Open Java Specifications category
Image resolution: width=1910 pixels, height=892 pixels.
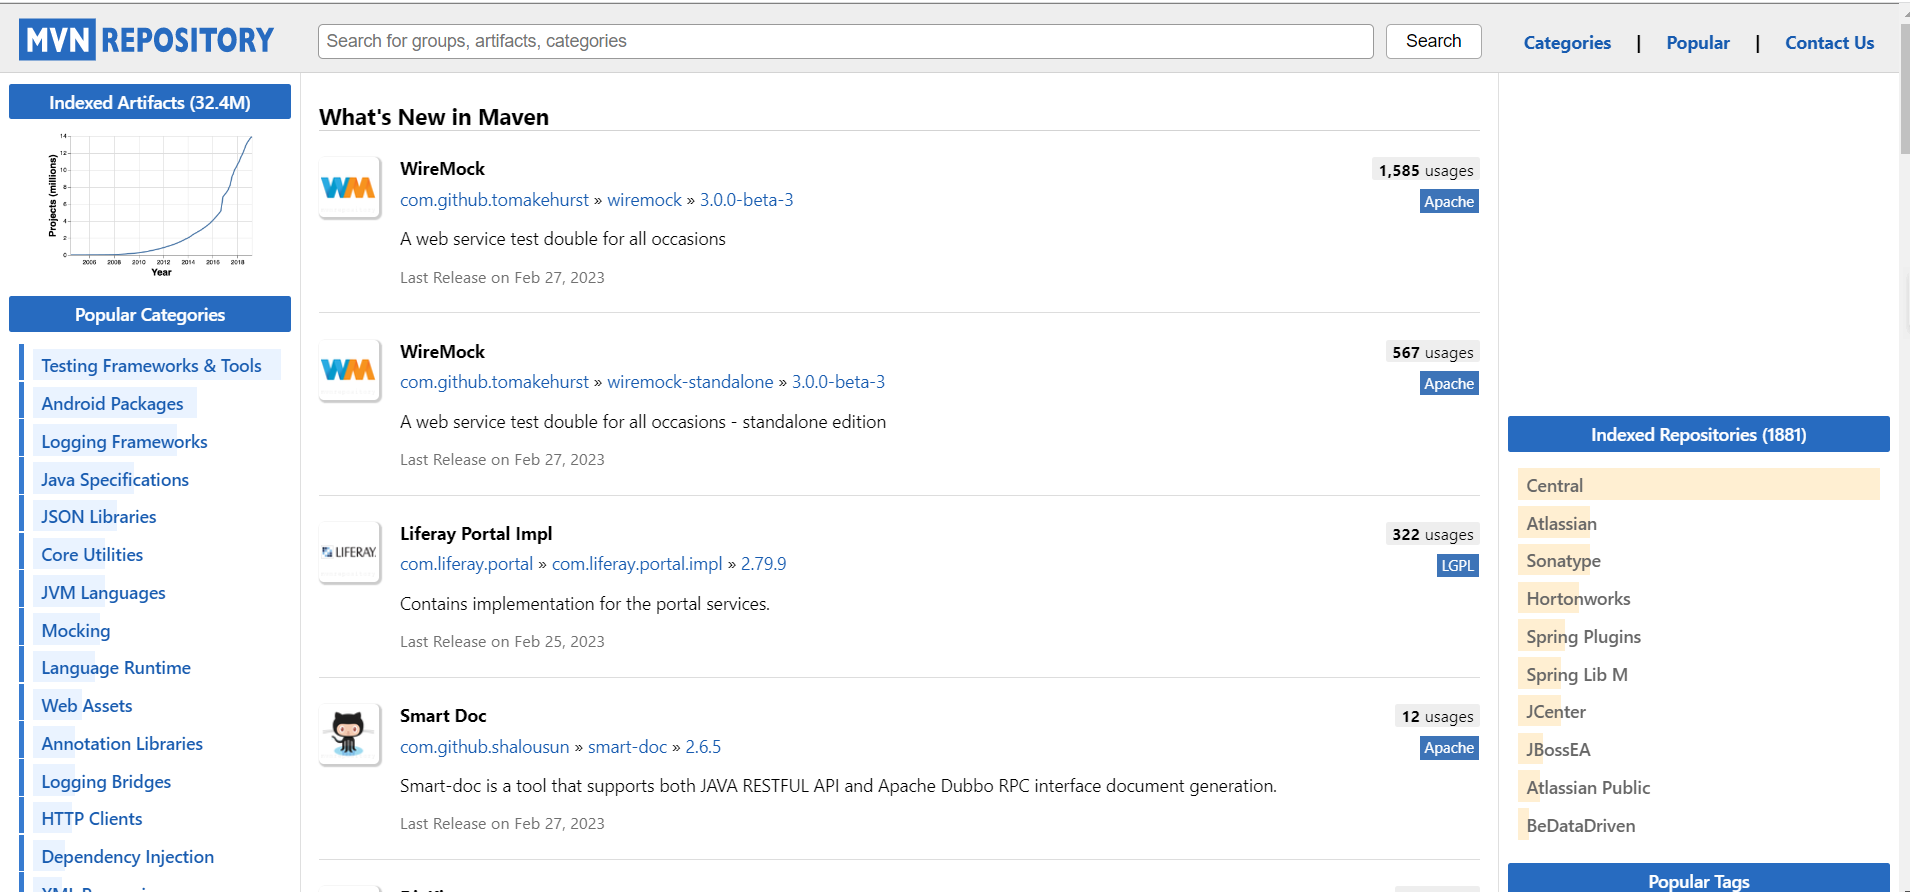click(x=115, y=480)
